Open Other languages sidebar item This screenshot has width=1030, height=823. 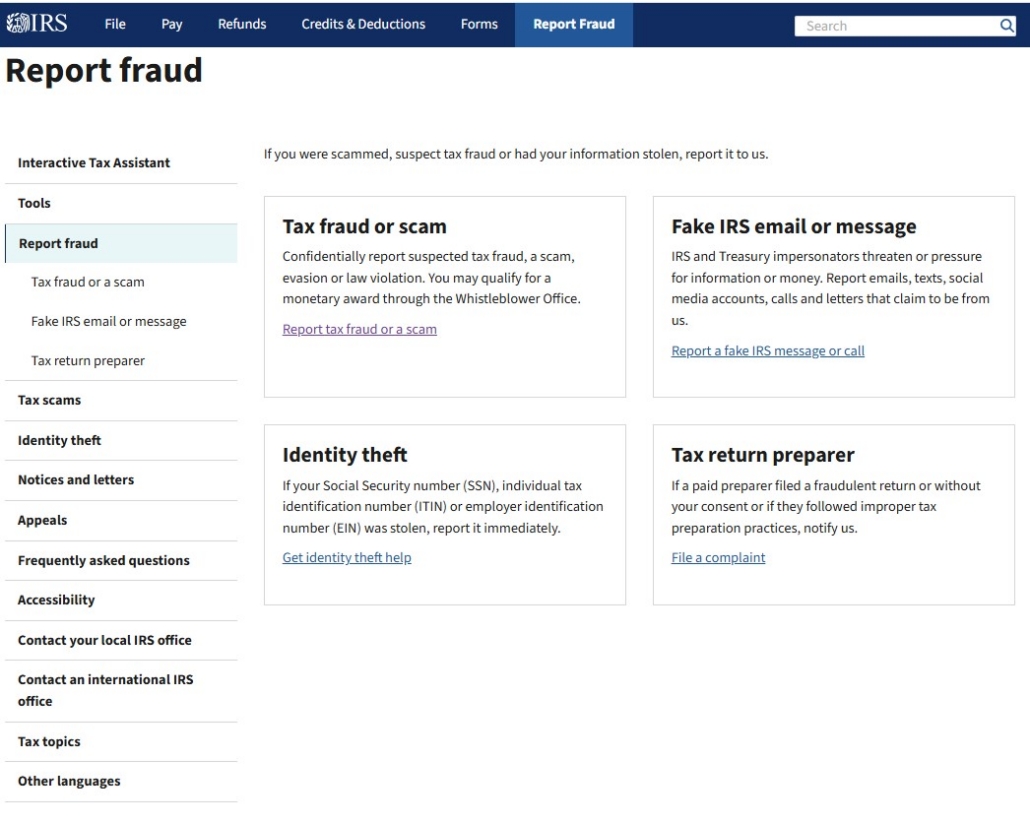pyautogui.click(x=69, y=781)
